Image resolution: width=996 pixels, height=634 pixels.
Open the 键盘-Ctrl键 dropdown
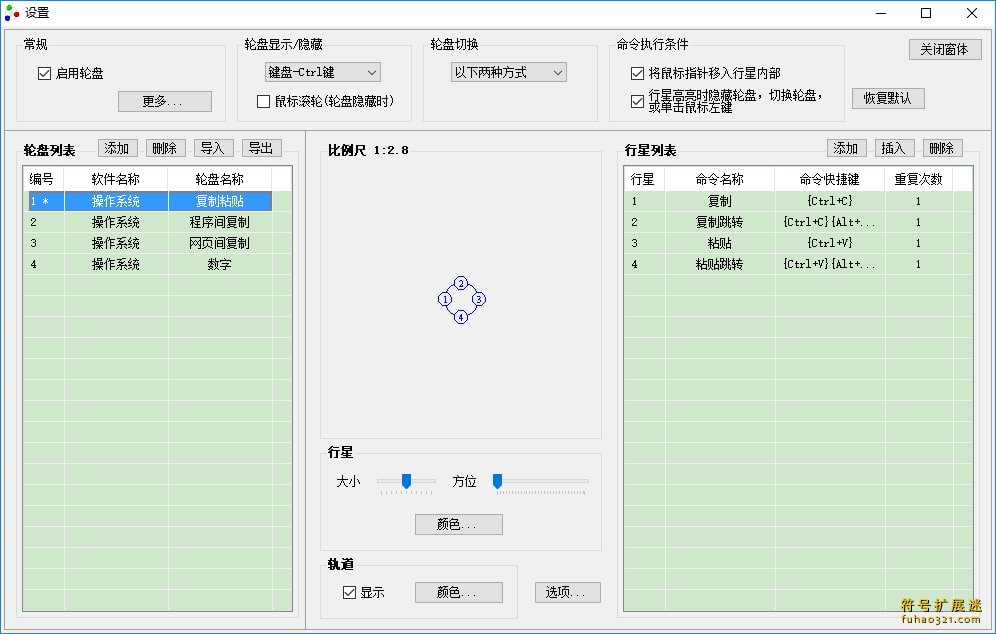coord(321,72)
